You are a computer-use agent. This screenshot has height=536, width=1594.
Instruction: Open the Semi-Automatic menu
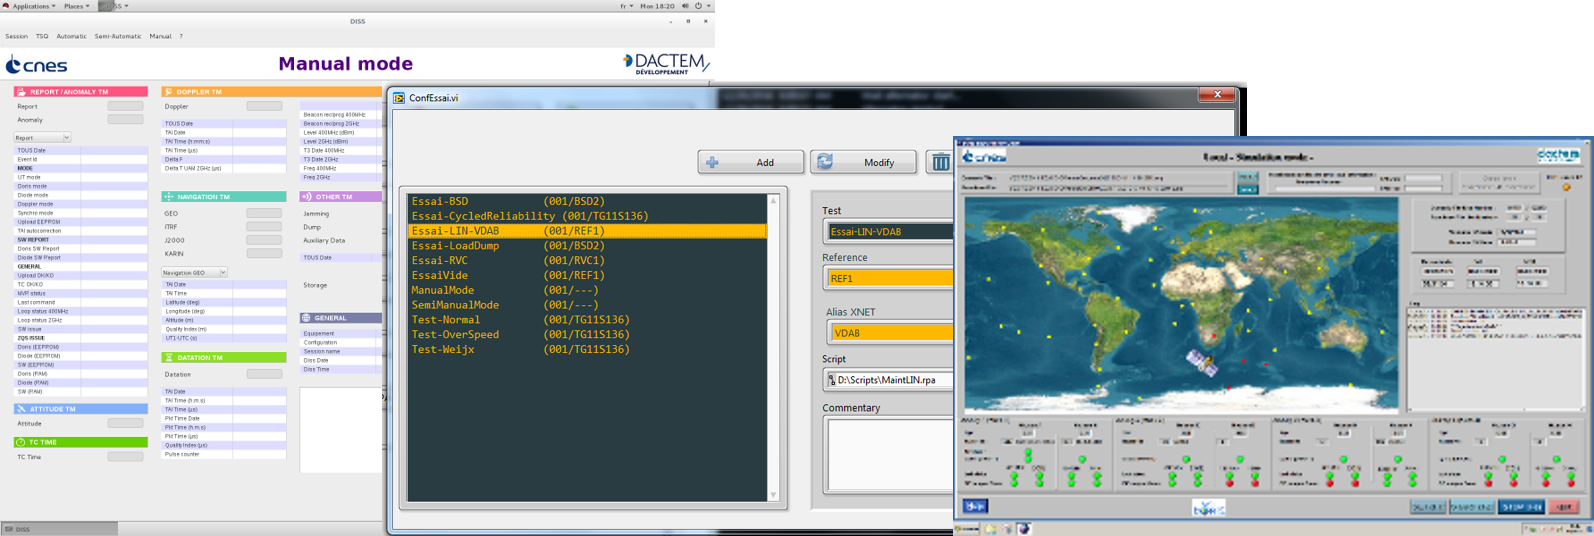(x=118, y=36)
